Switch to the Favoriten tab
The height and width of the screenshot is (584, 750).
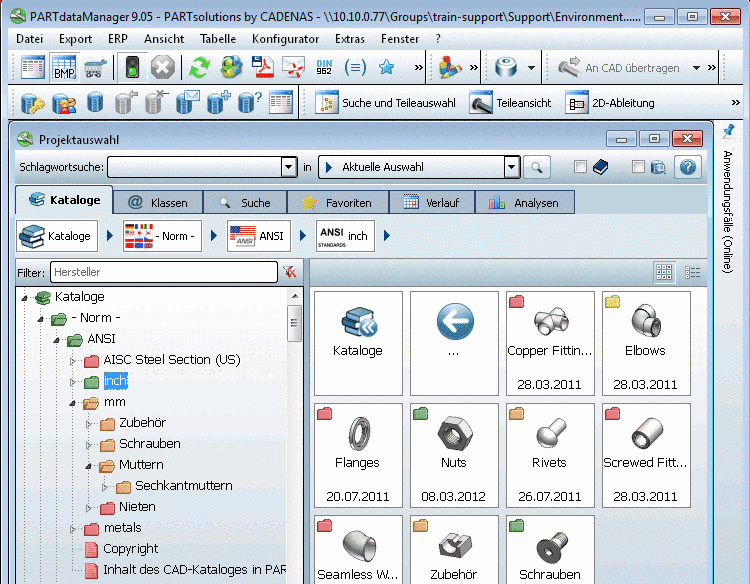point(338,203)
